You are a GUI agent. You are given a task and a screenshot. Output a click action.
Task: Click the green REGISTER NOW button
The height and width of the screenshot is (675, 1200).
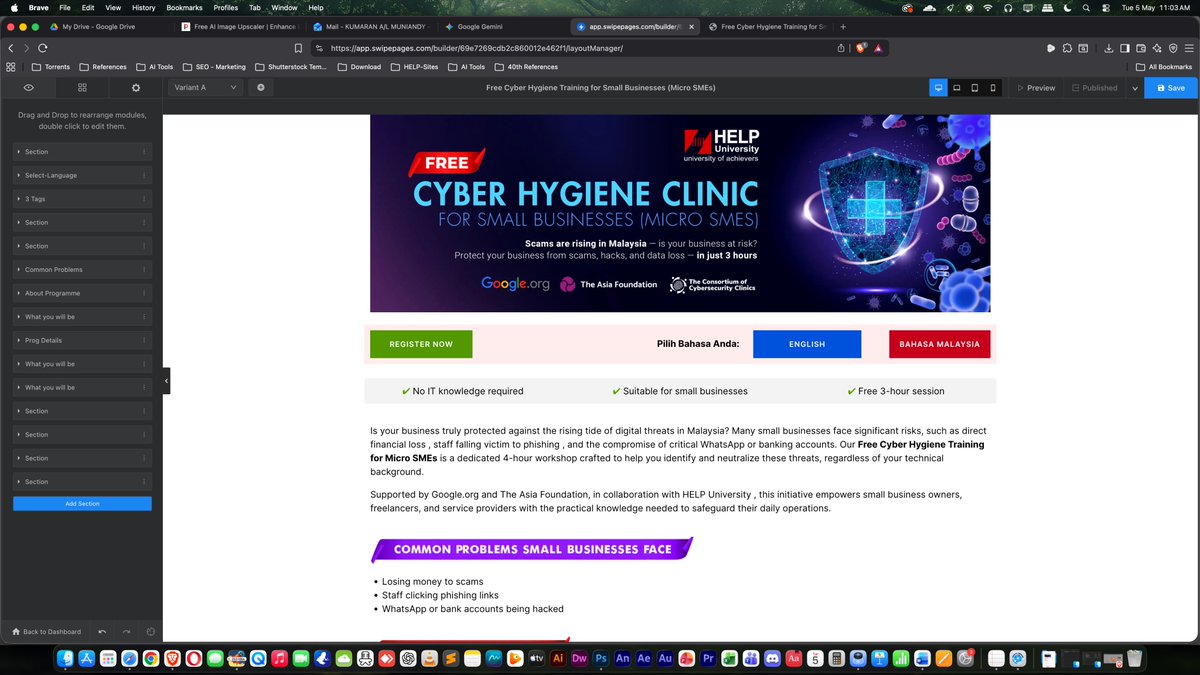(421, 344)
